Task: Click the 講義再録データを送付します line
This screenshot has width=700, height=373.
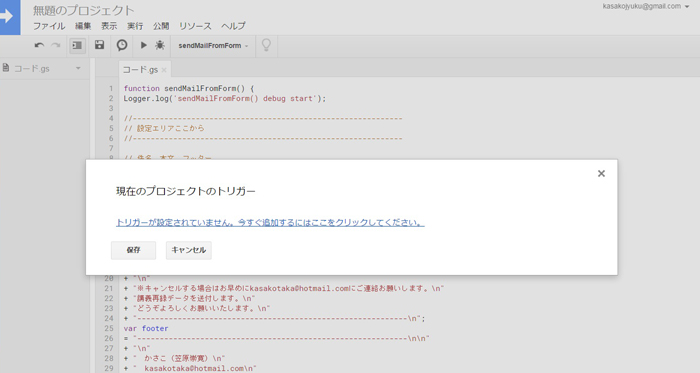Action: coord(189,298)
